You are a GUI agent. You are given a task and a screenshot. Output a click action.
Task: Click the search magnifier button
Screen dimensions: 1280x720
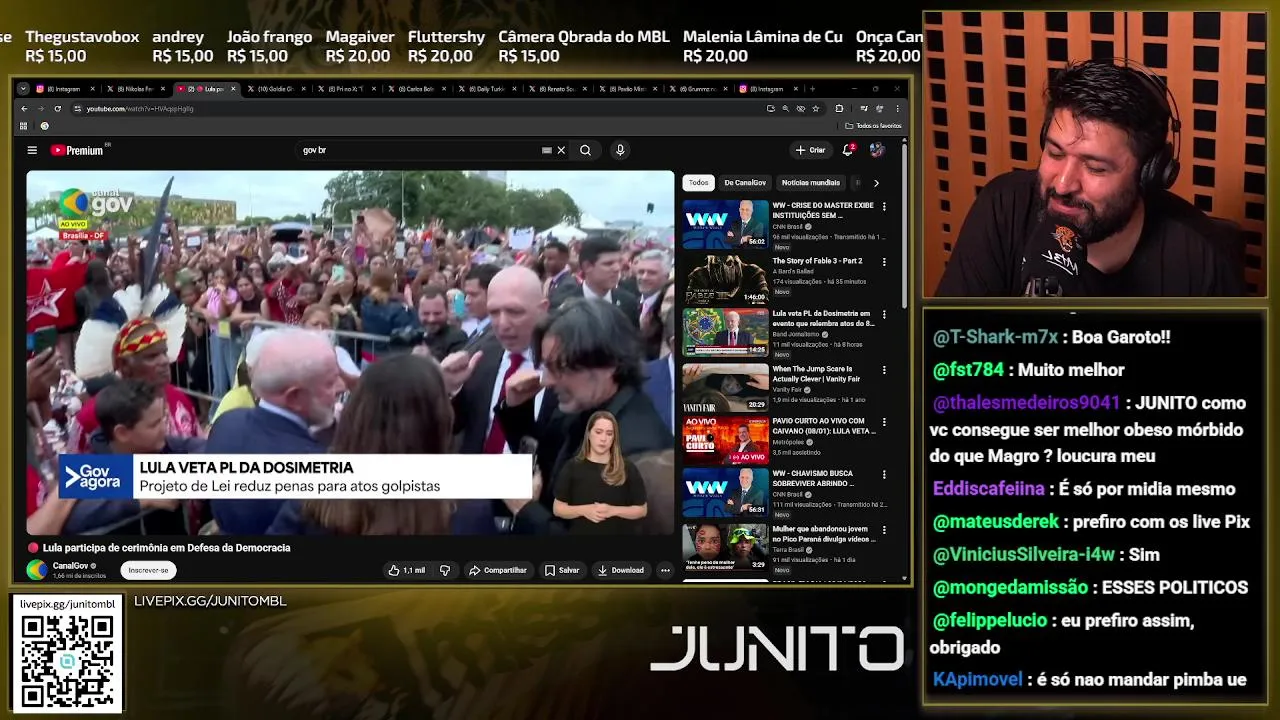coord(585,150)
